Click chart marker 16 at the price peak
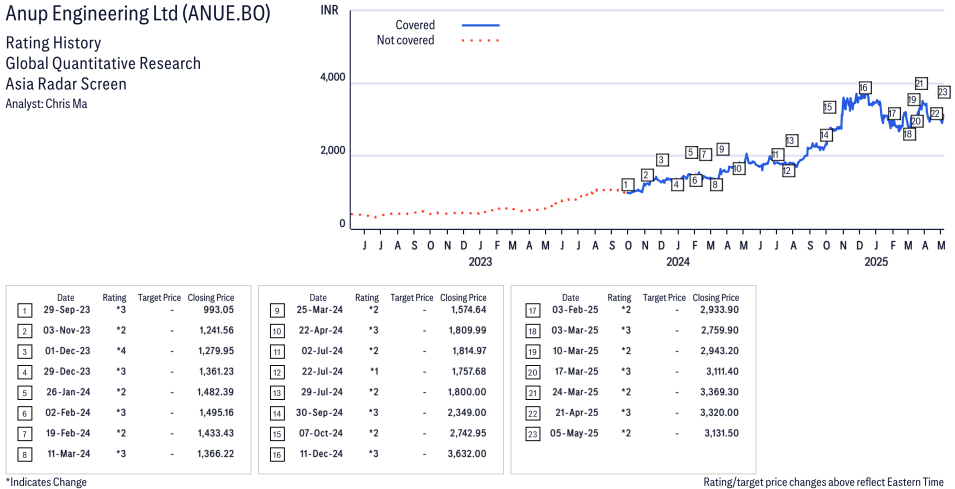Viewport: 955px width, 489px height. pos(864,88)
